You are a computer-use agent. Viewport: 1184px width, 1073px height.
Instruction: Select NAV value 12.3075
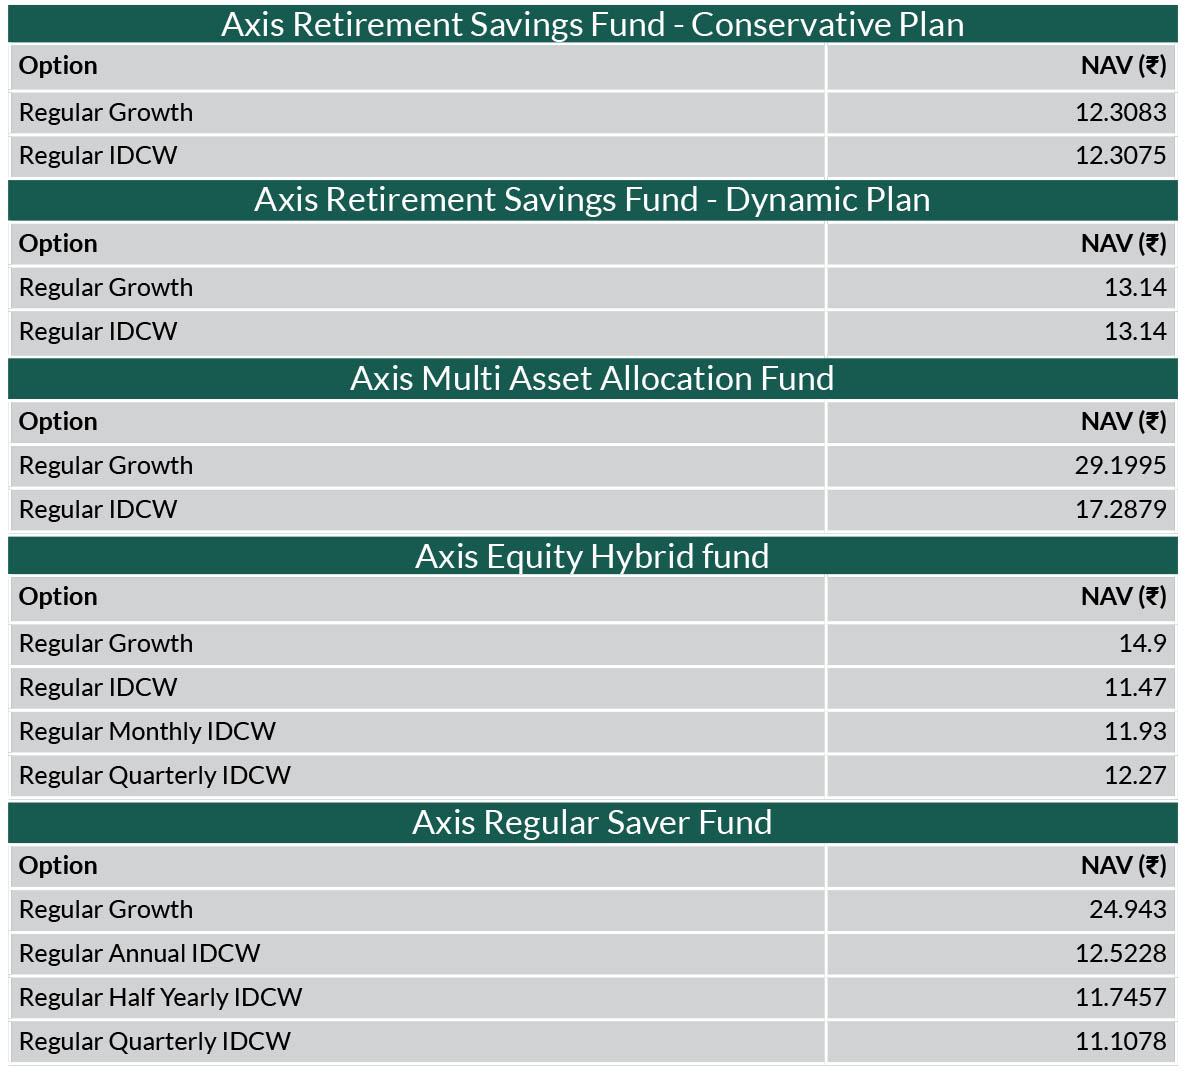1121,156
